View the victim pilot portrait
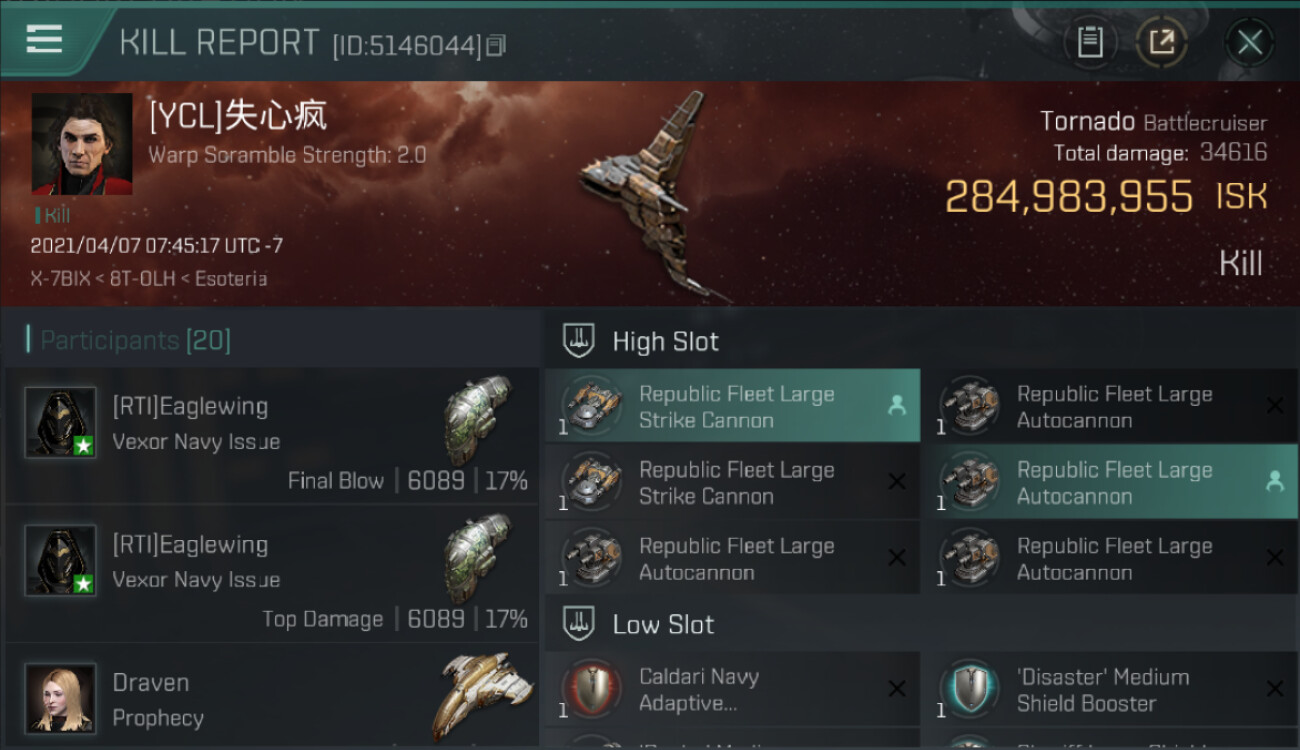This screenshot has width=1300, height=750. pos(82,144)
